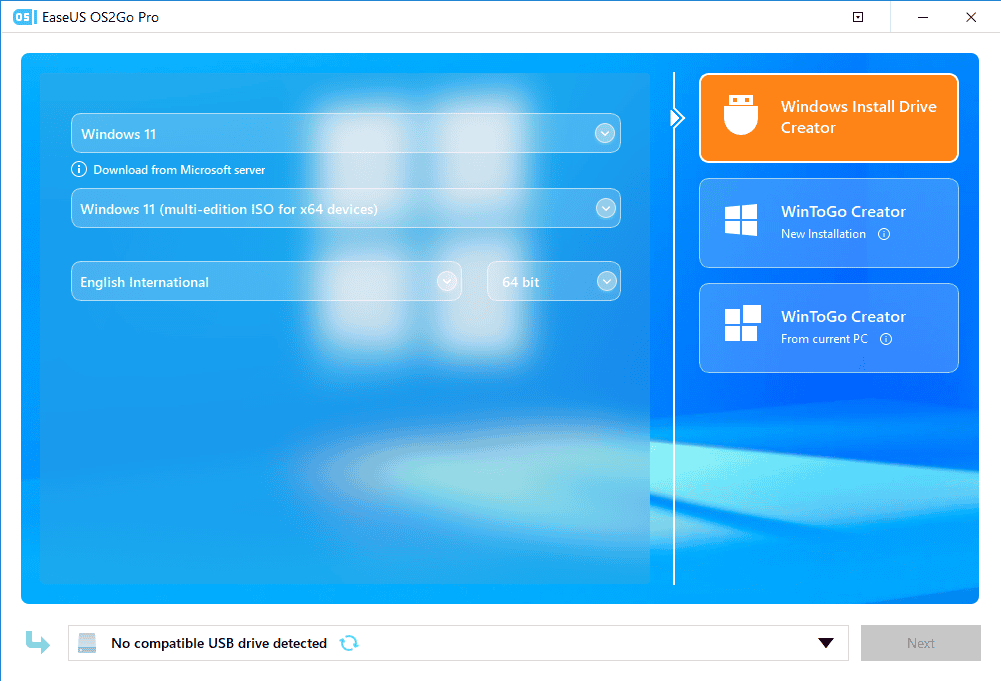Click the USB drive icon on Windows Install Drive Creator
1001x681 pixels.
[740, 115]
